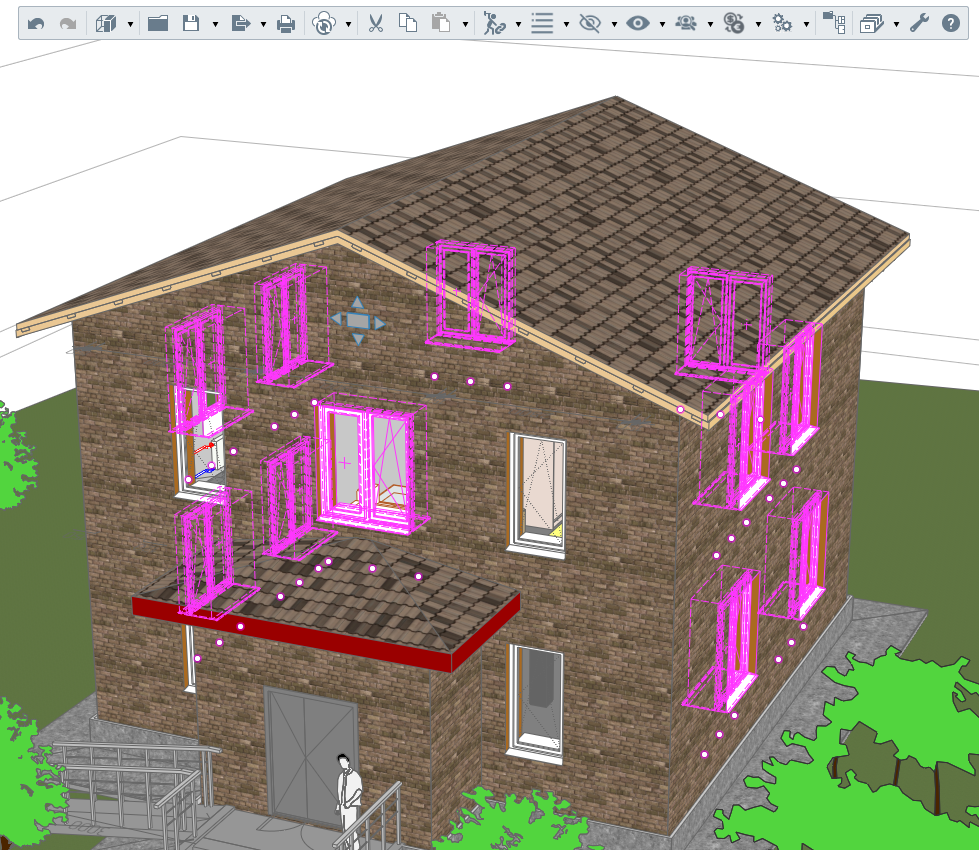Open the currency coins cost icon
Screen dimensions: 979x850
tap(734, 24)
